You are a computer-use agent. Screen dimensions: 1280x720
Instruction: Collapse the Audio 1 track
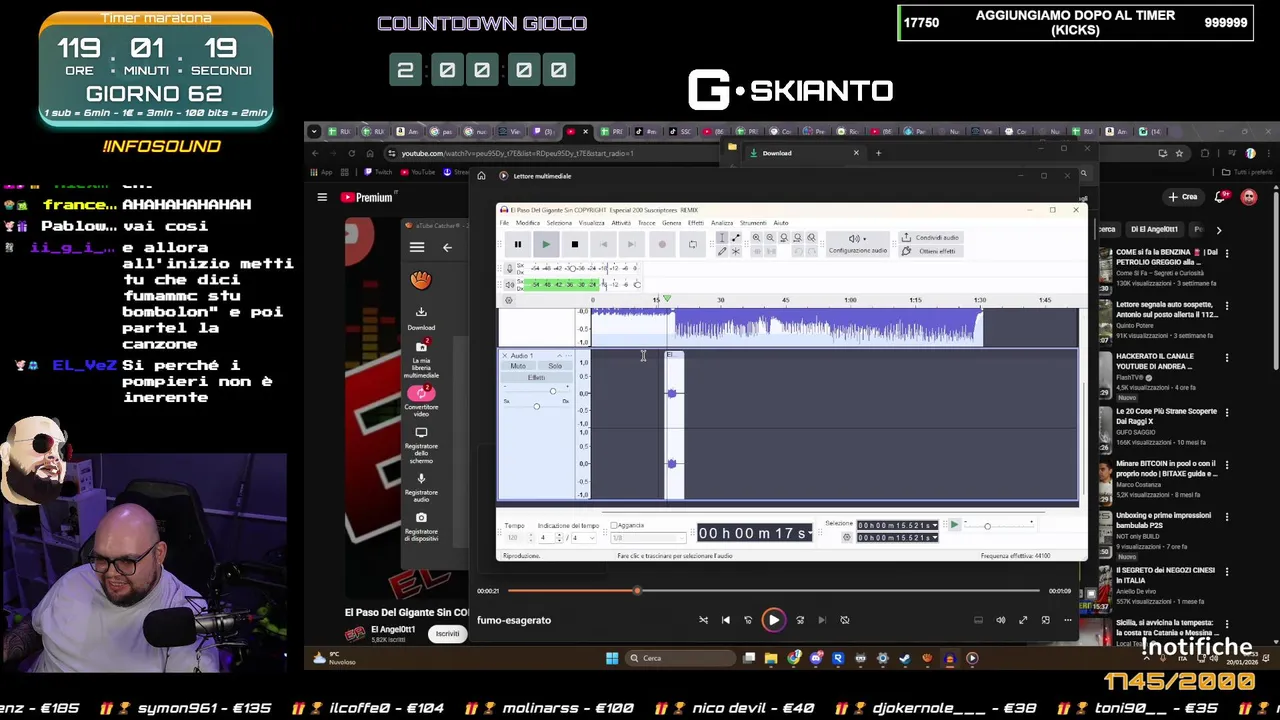pyautogui.click(x=561, y=356)
